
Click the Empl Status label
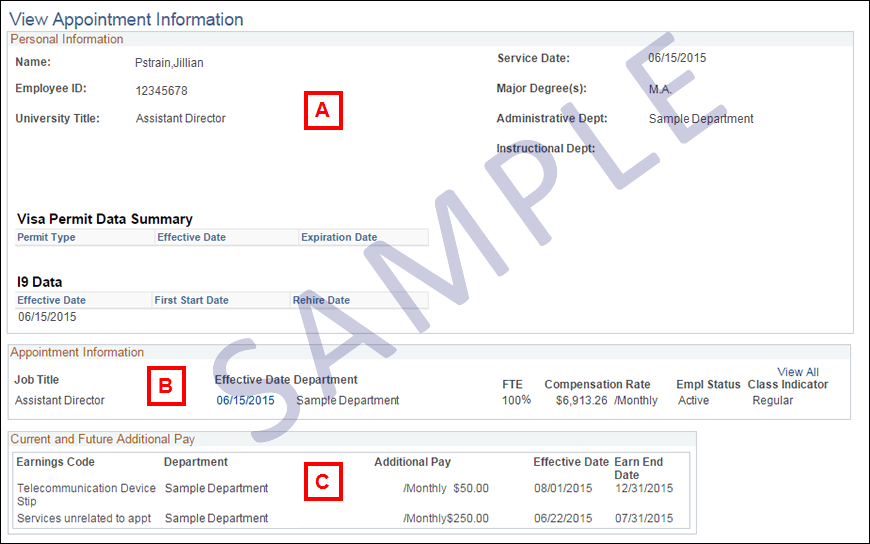709,384
